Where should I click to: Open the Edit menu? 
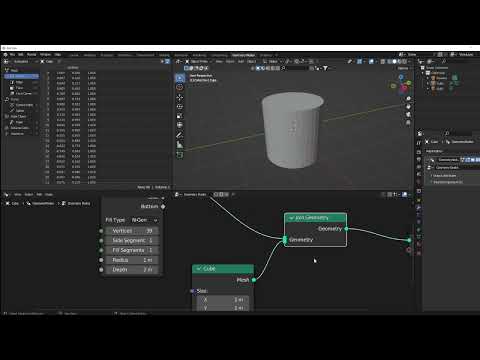pyautogui.click(x=21, y=55)
